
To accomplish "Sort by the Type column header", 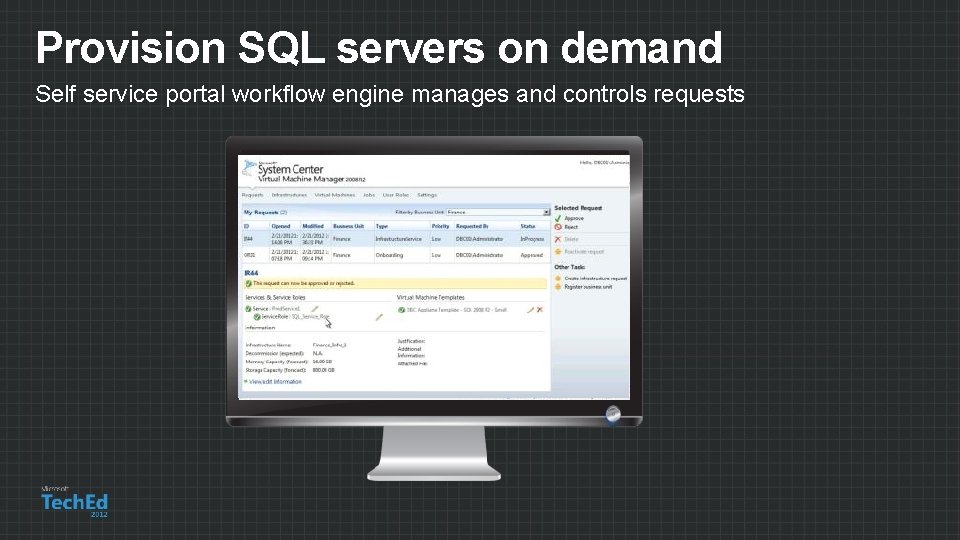I will (x=381, y=226).
